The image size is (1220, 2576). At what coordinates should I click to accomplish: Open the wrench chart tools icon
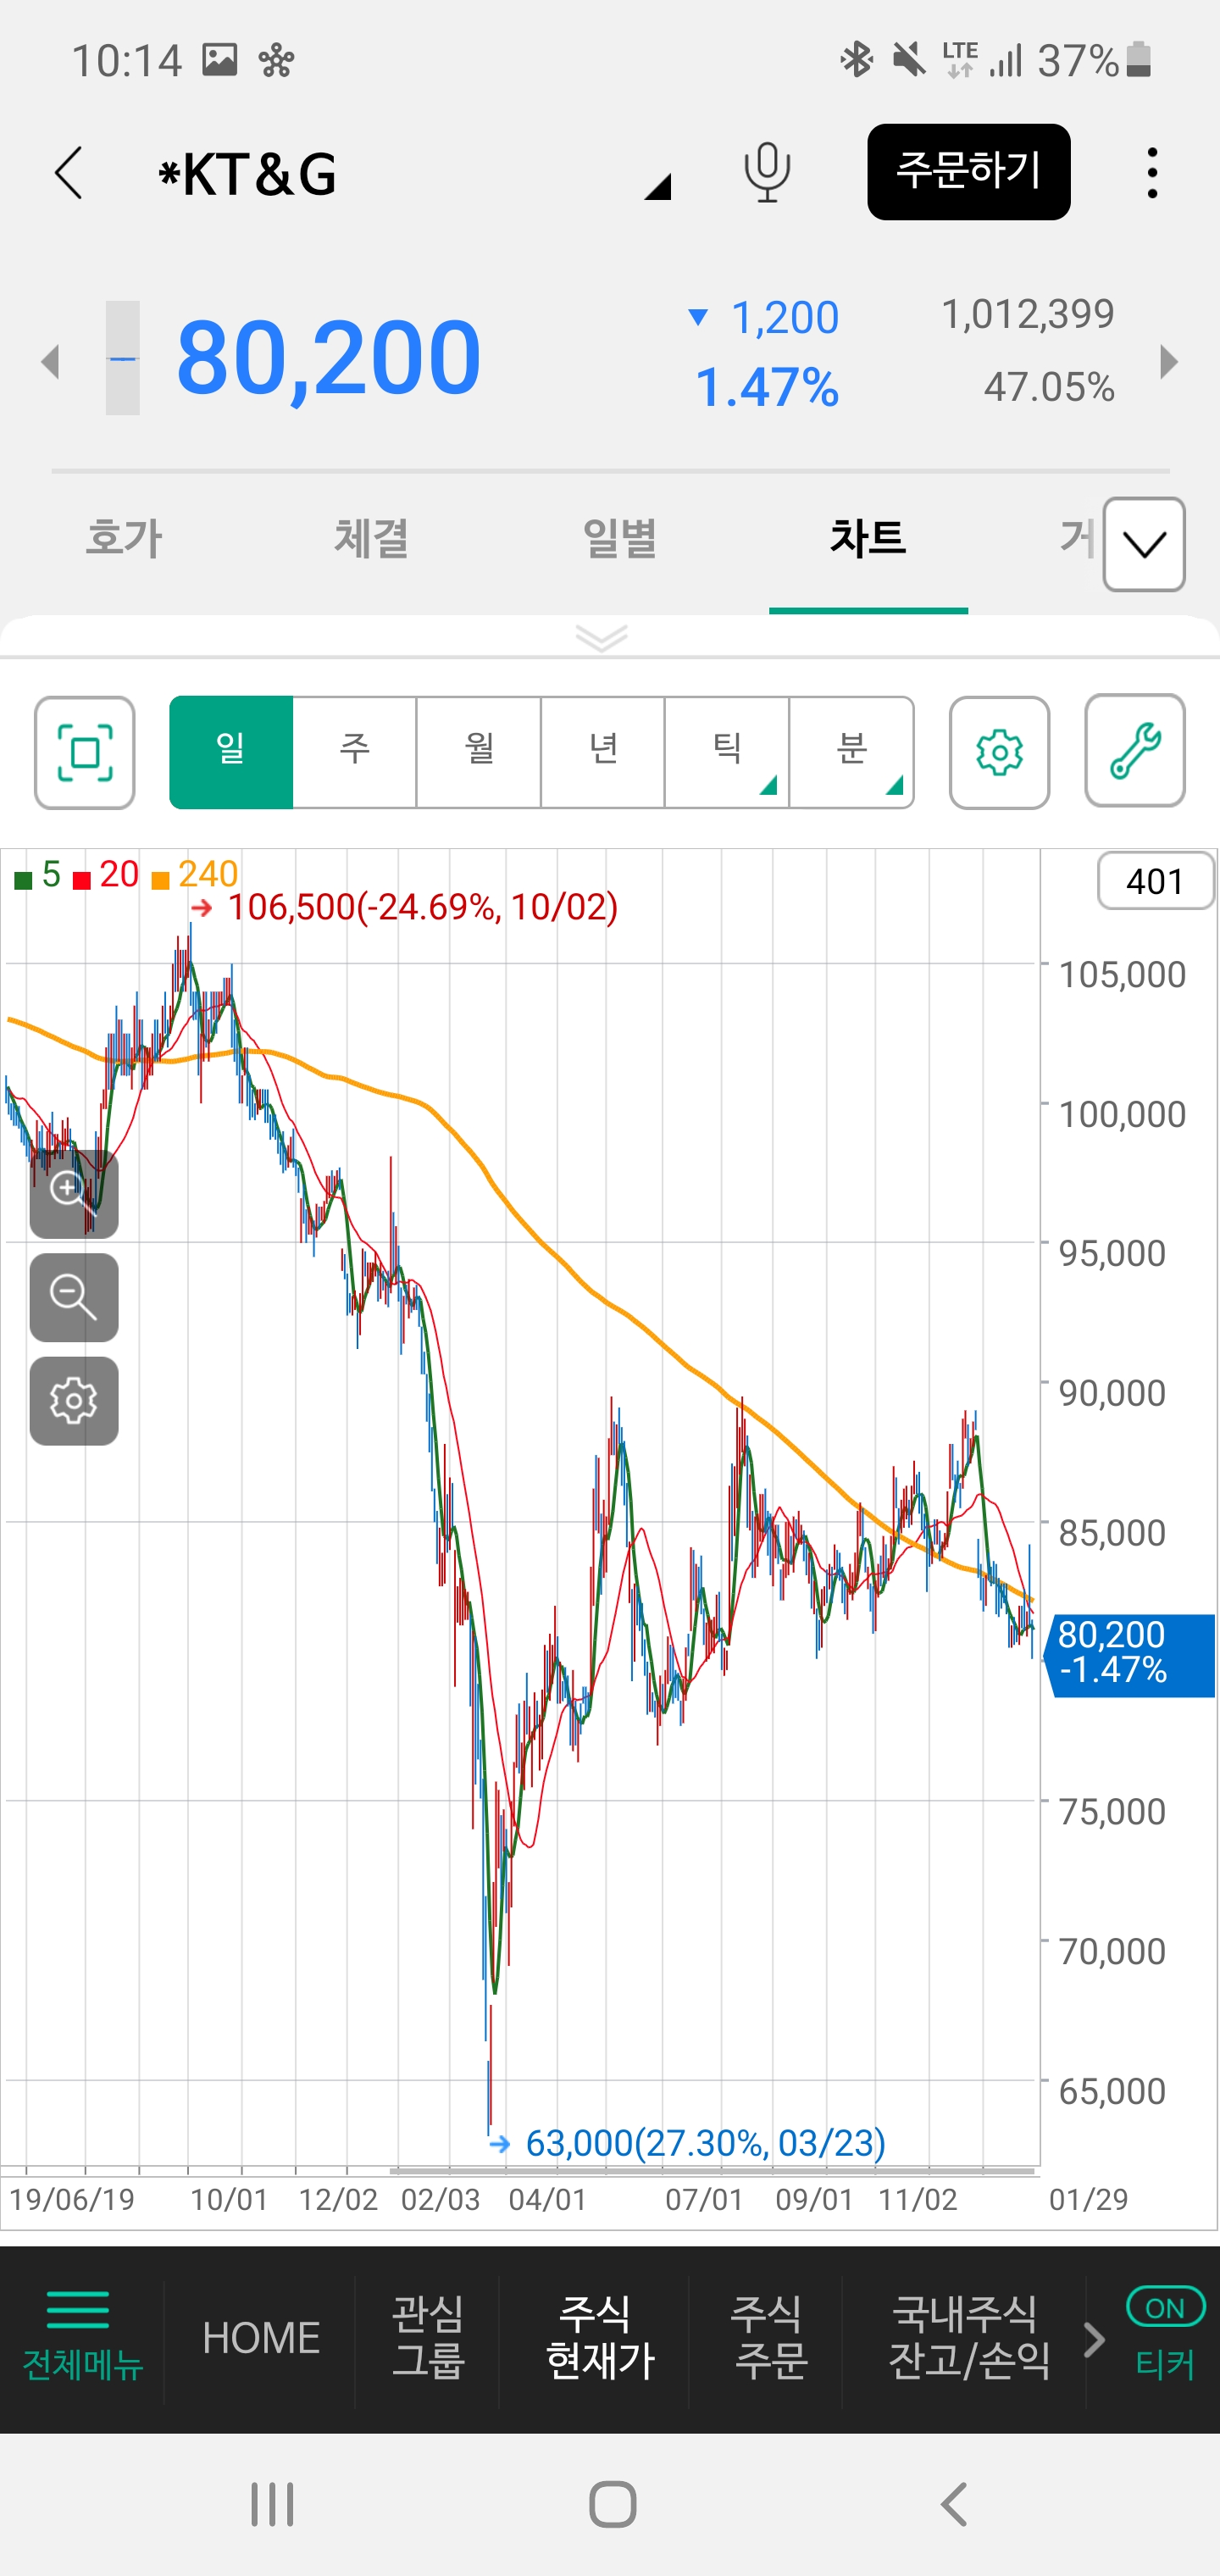click(x=1135, y=750)
